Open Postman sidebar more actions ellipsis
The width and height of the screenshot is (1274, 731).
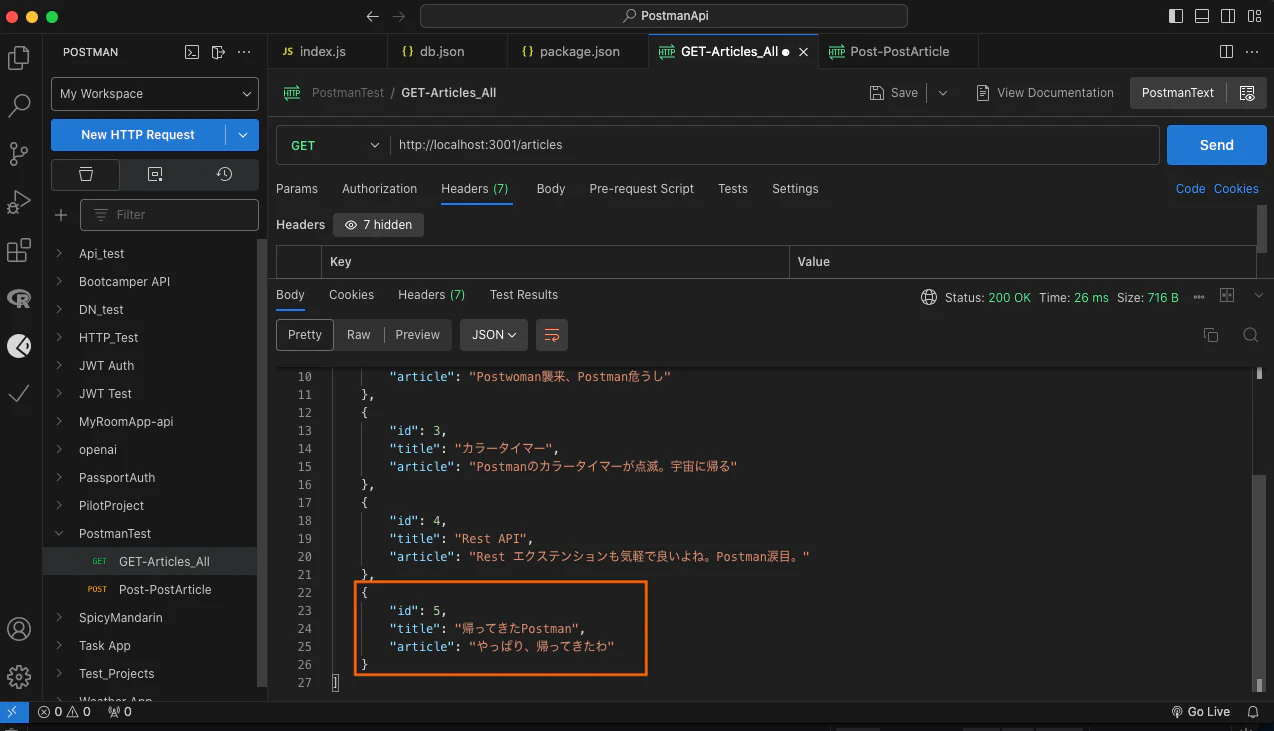(244, 52)
